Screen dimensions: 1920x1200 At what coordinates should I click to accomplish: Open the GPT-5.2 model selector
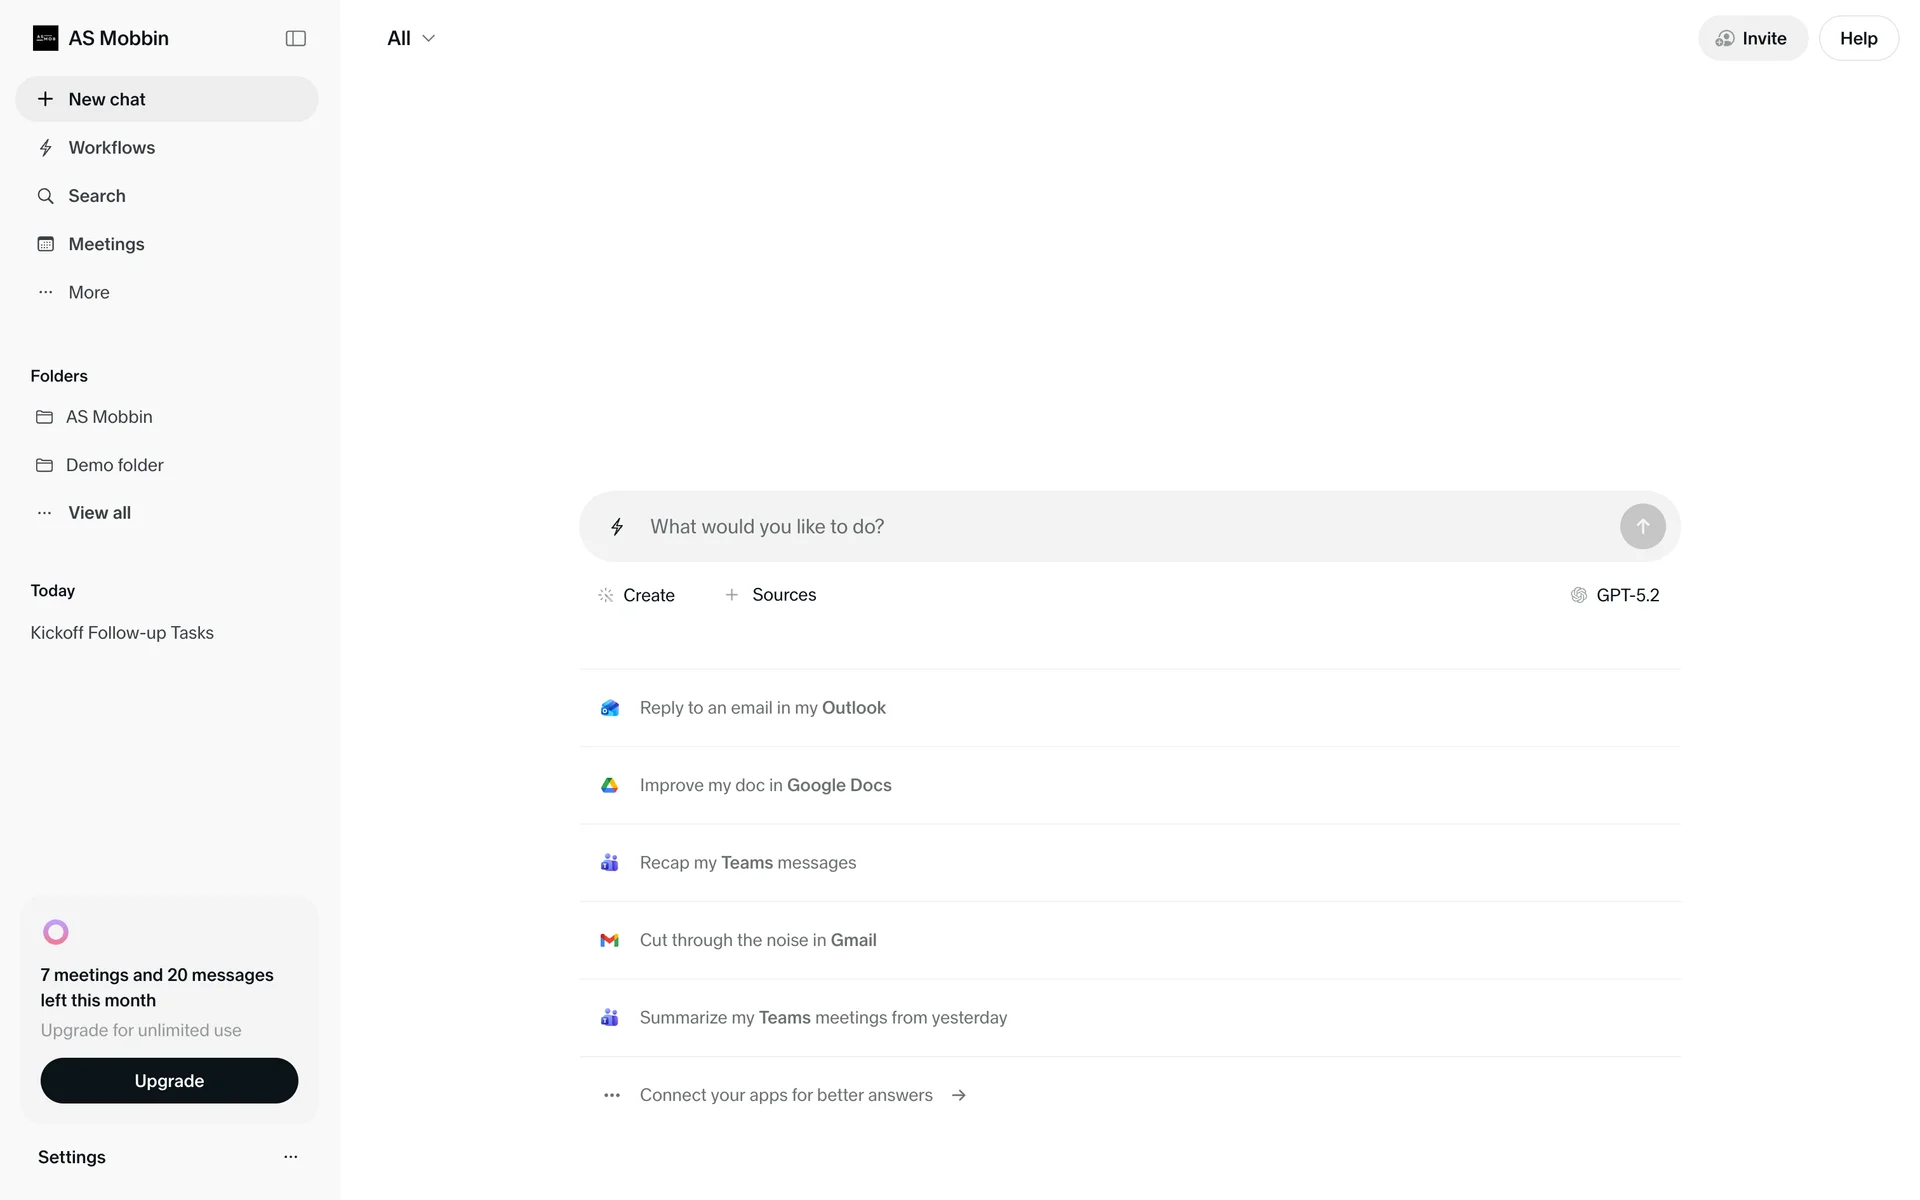[x=1615, y=595]
